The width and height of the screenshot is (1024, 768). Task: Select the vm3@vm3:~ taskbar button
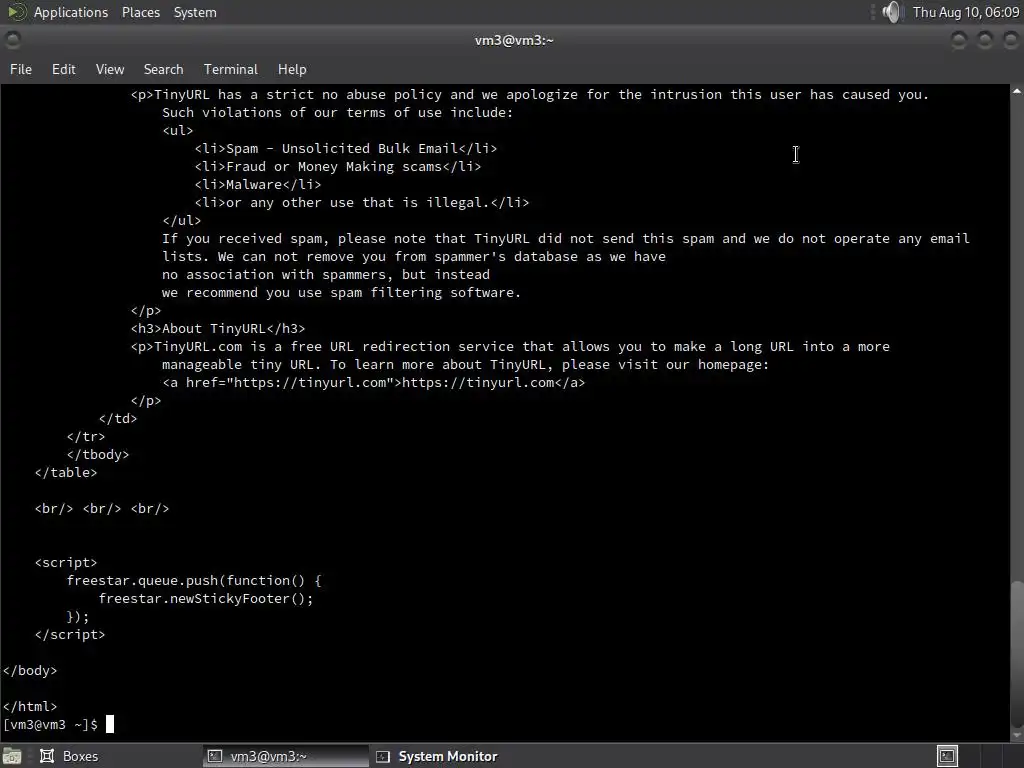(x=285, y=756)
